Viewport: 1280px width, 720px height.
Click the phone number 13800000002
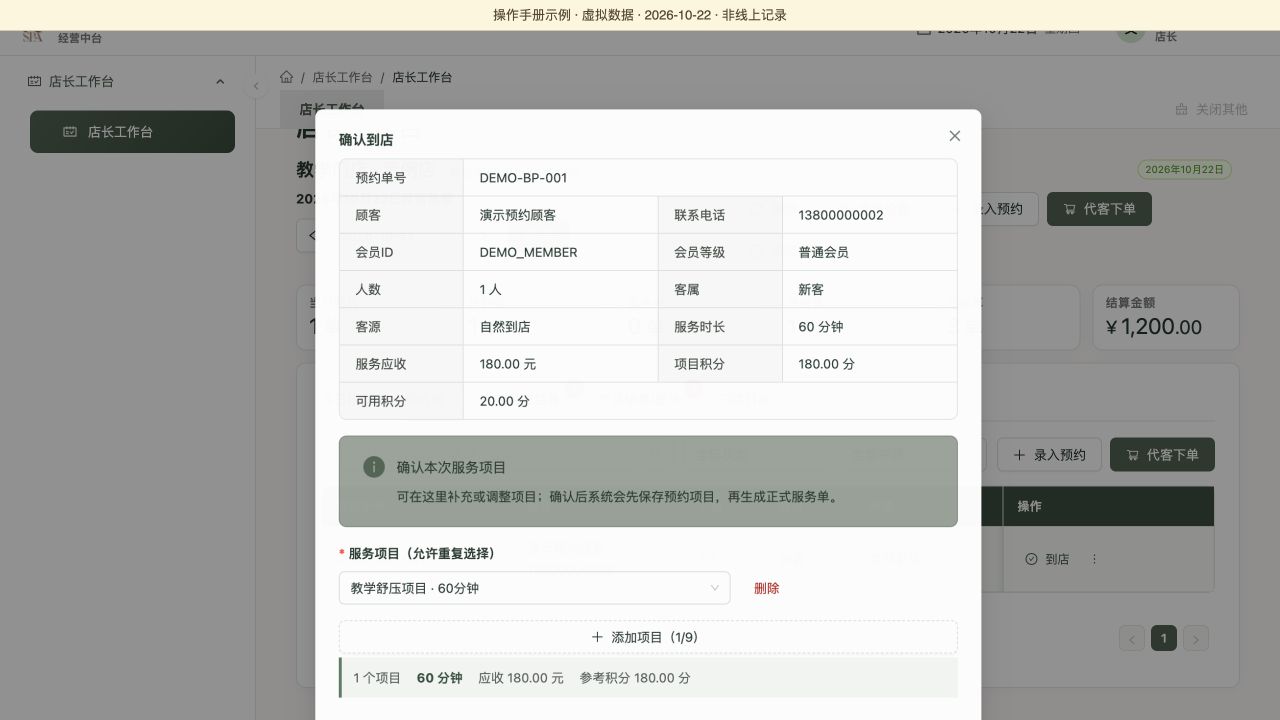click(841, 215)
